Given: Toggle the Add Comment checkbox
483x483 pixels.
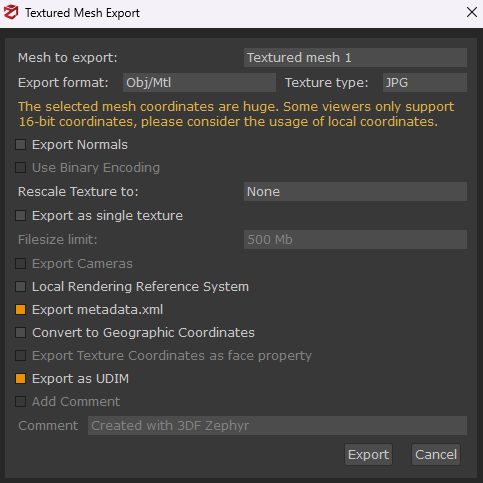Looking at the screenshot, I should pyautogui.click(x=21, y=402).
